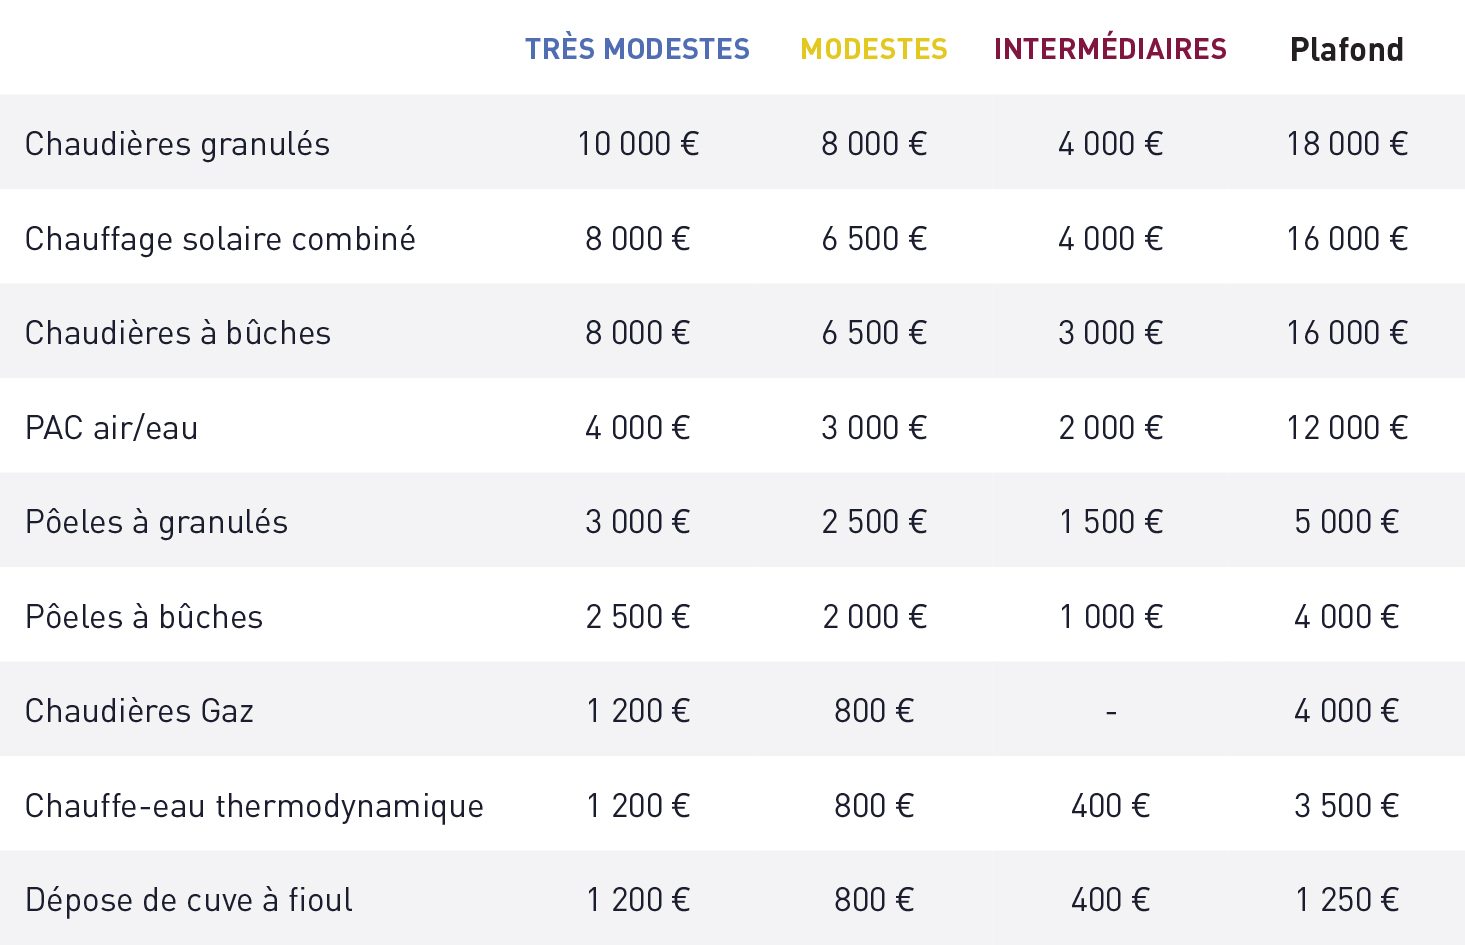The image size is (1465, 945).
Task: Select the PAC air/eau row label
Action: [112, 428]
